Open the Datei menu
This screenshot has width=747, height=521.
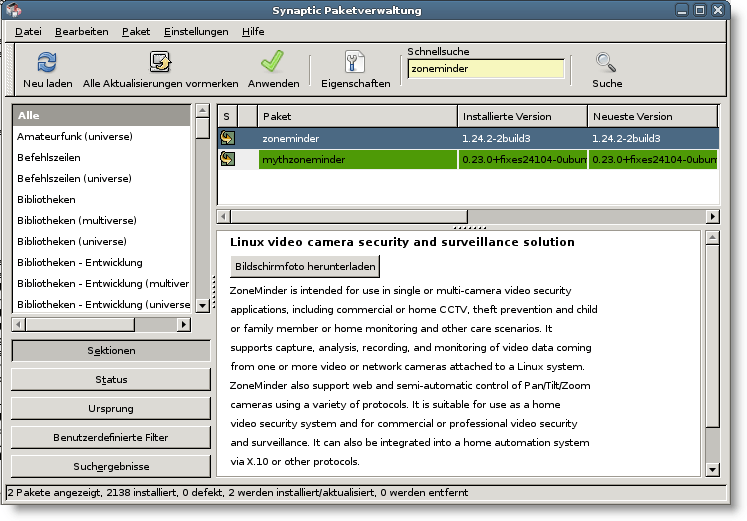point(28,31)
